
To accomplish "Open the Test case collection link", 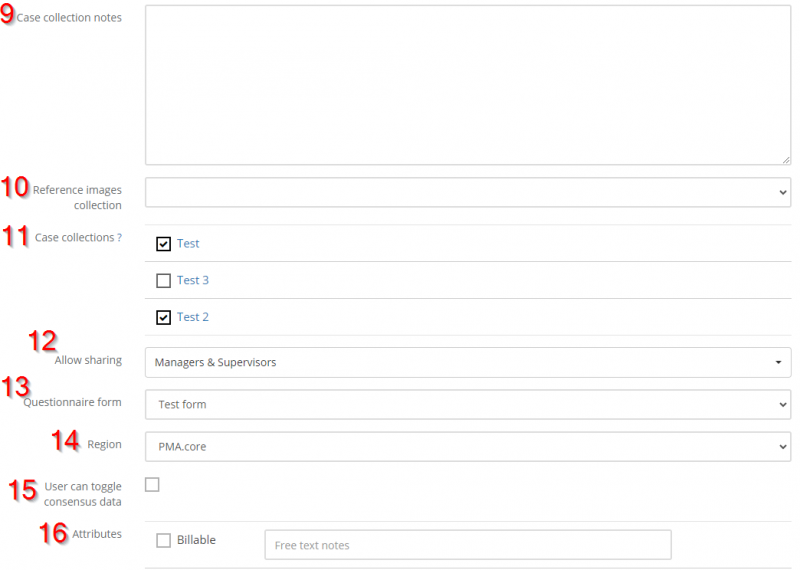I will click(x=188, y=243).
